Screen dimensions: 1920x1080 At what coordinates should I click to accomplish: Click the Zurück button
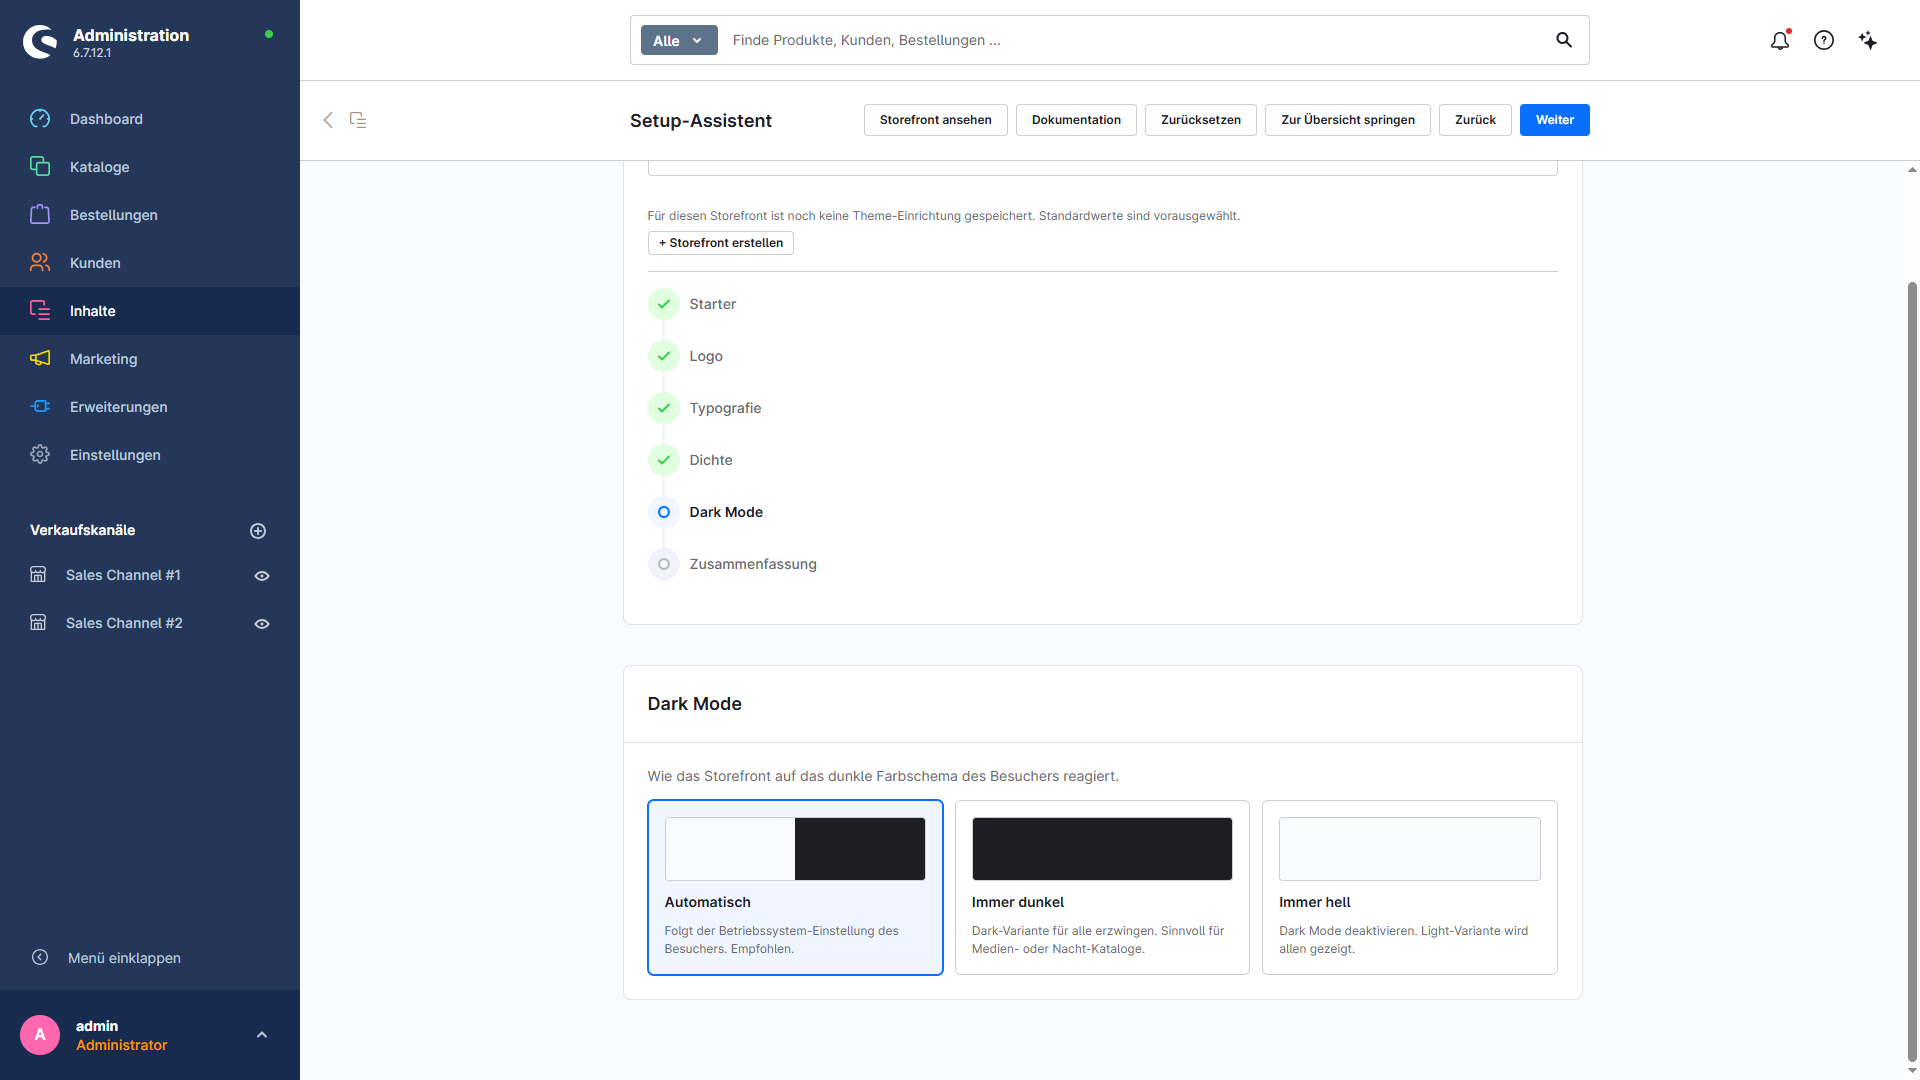(x=1475, y=120)
